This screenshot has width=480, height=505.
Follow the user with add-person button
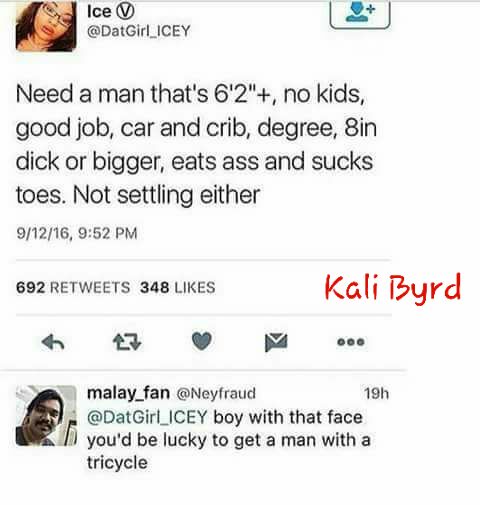click(x=360, y=14)
